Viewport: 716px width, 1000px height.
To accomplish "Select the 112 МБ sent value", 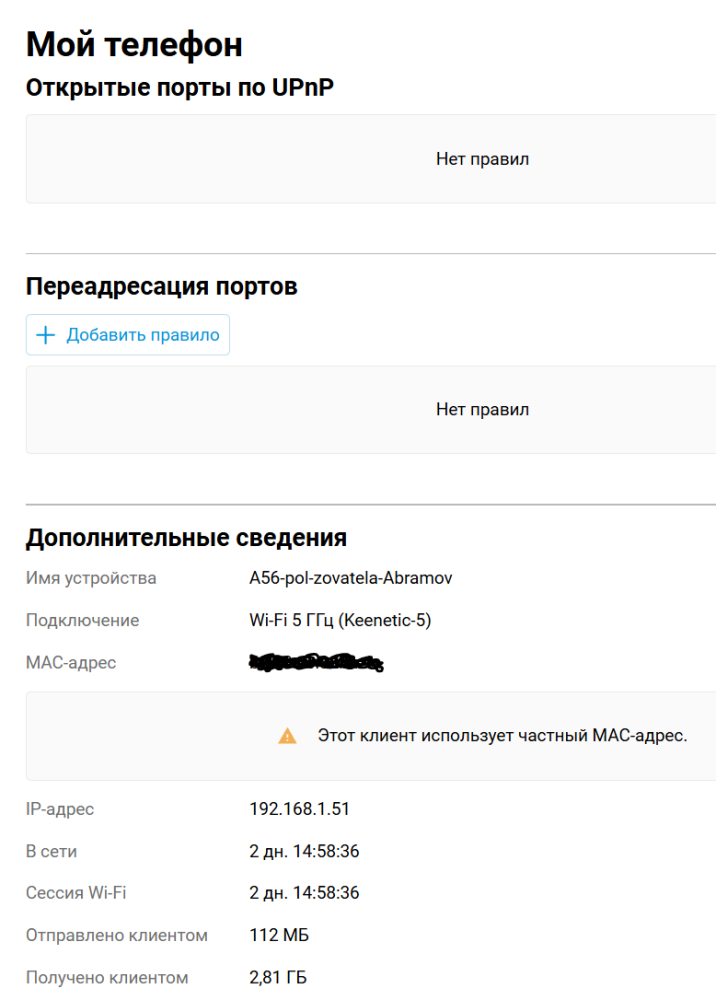I will click(279, 936).
